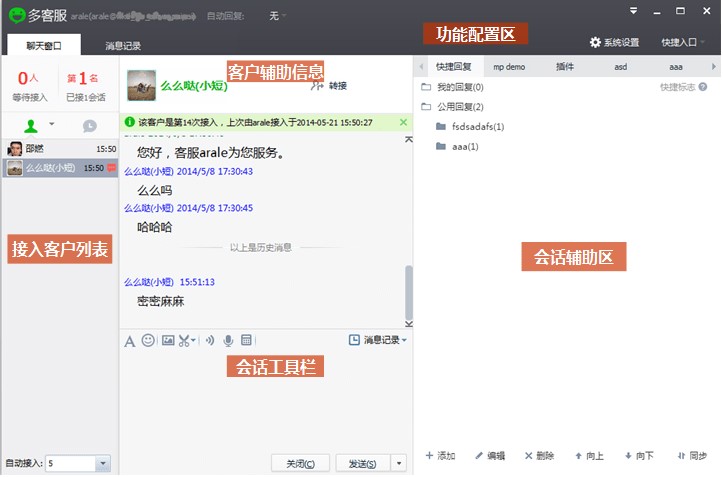This screenshot has width=723, height=477.
Task: Open the font style (A) tool
Action: (129, 341)
